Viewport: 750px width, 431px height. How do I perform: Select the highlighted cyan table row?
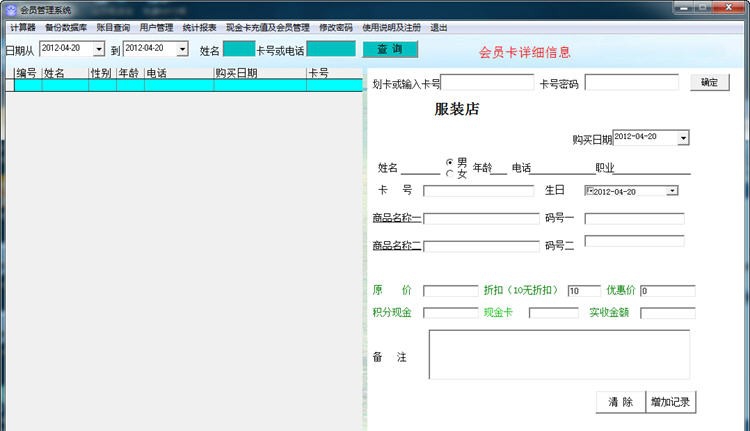click(x=188, y=85)
